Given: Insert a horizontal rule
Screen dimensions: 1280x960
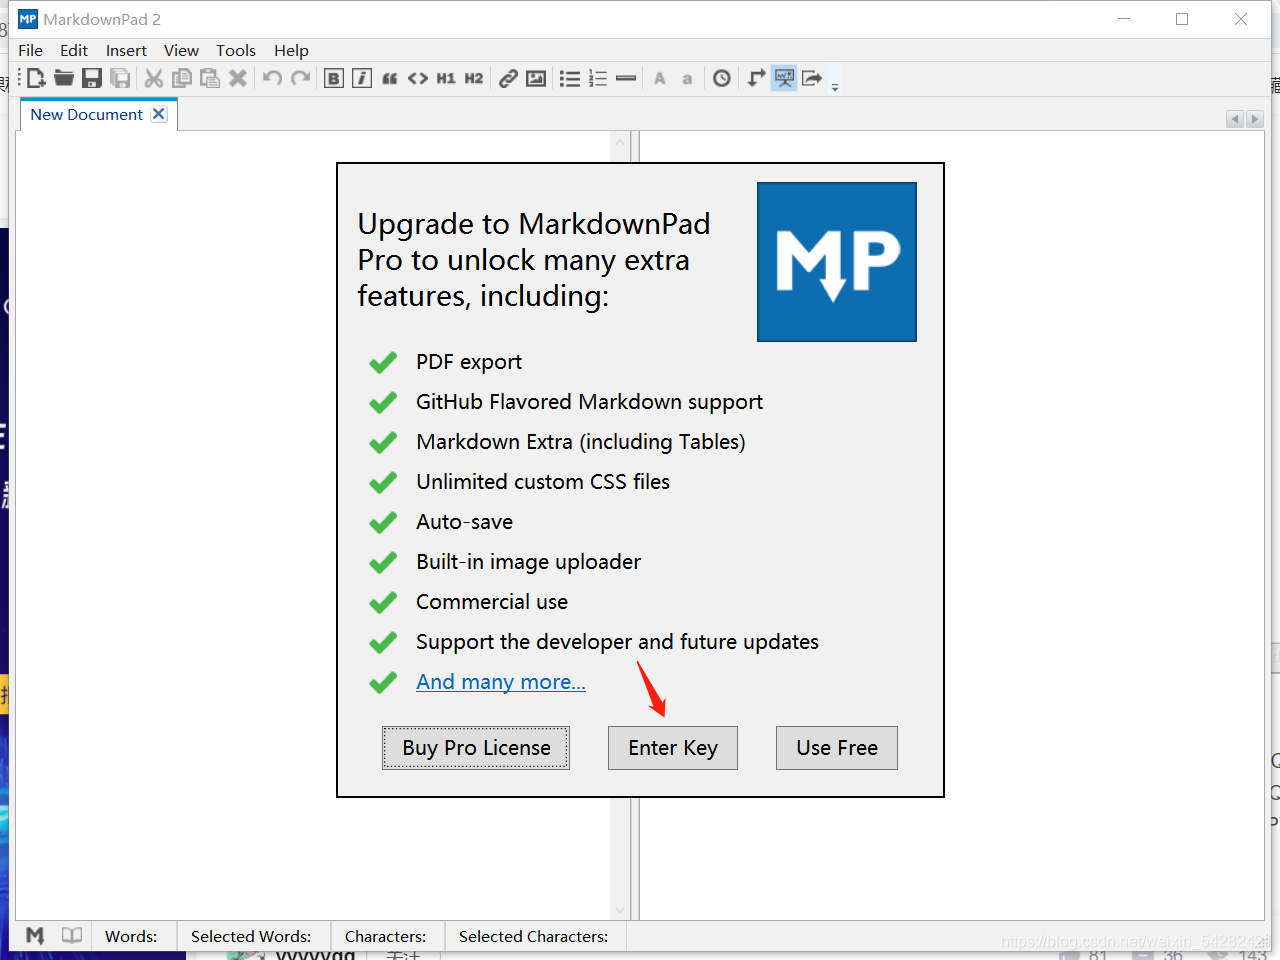Looking at the screenshot, I should 626,78.
